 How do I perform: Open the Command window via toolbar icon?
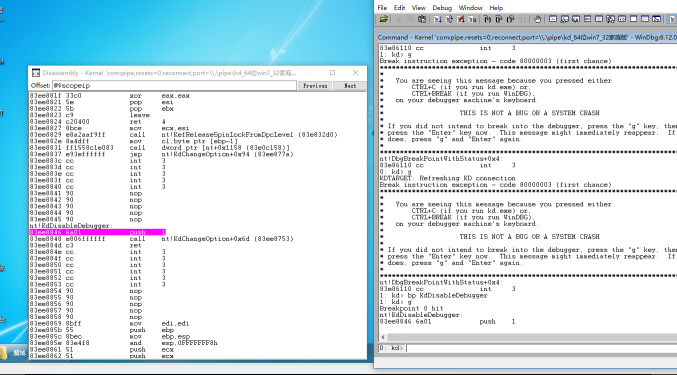tap(553, 19)
